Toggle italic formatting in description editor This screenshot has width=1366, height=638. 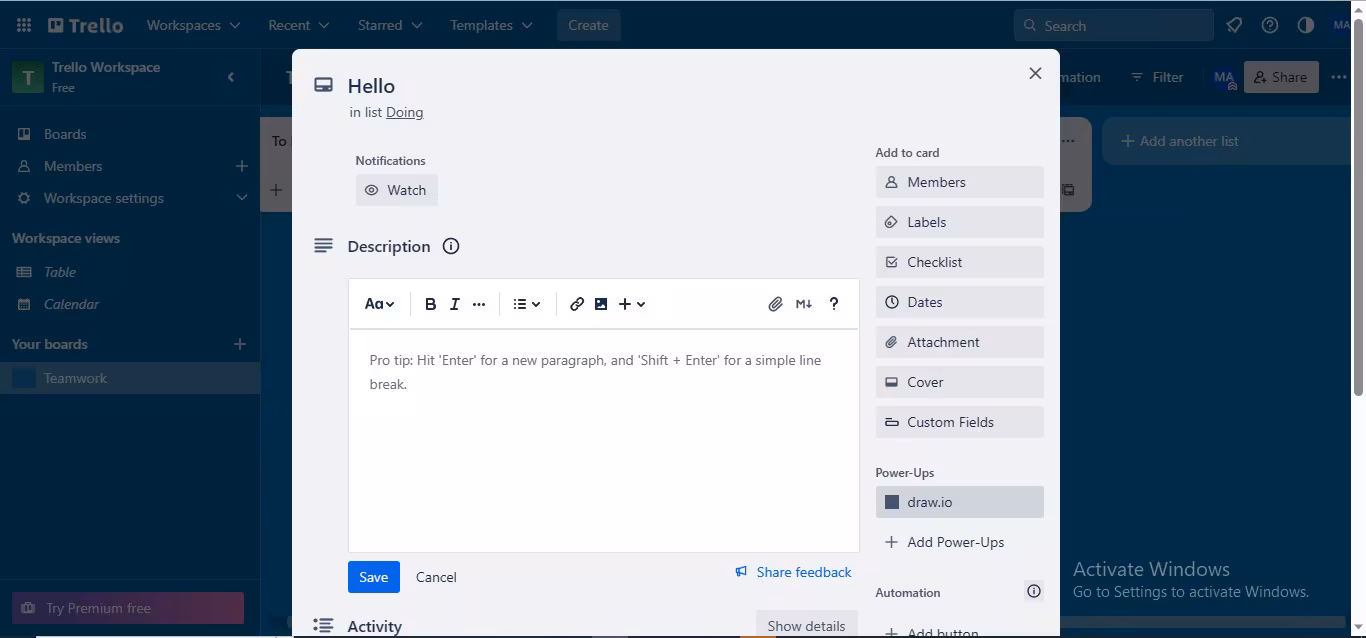point(454,304)
